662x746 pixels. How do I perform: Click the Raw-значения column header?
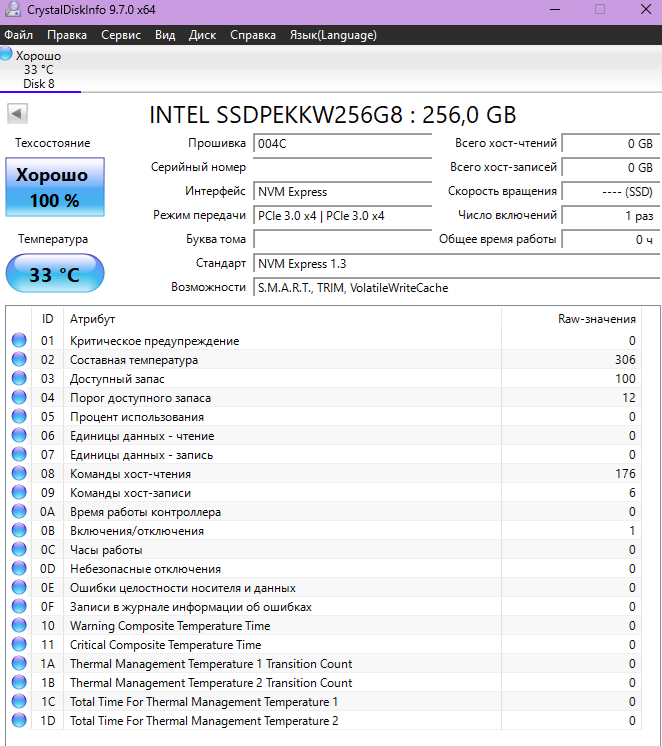click(596, 319)
